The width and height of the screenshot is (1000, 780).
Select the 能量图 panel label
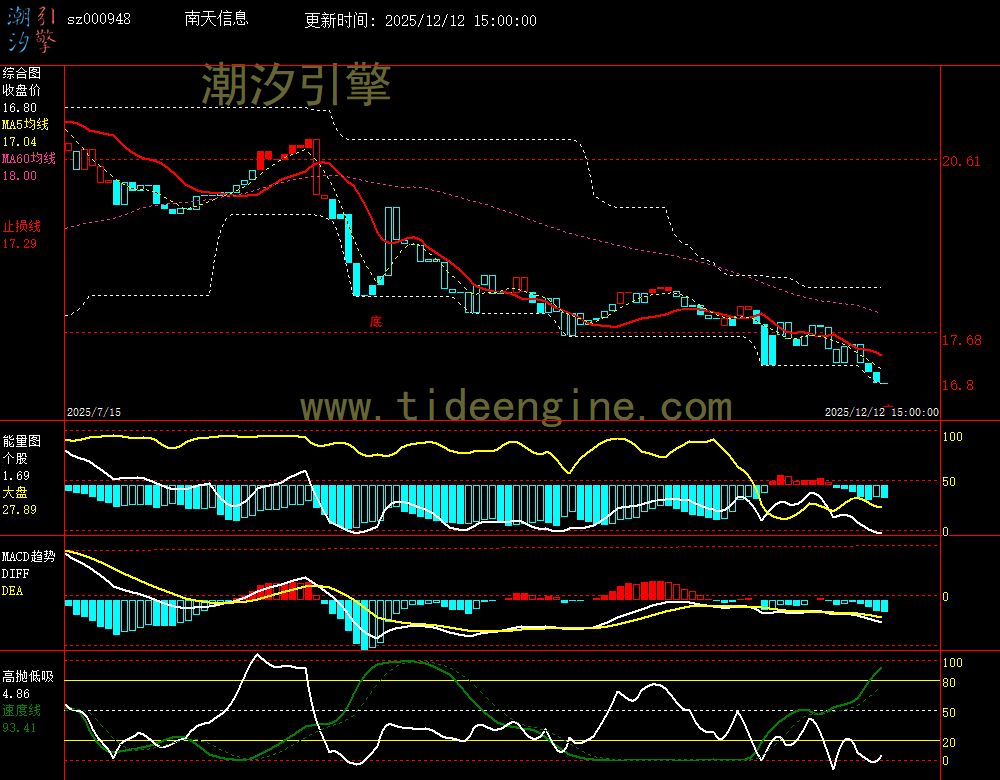22,440
